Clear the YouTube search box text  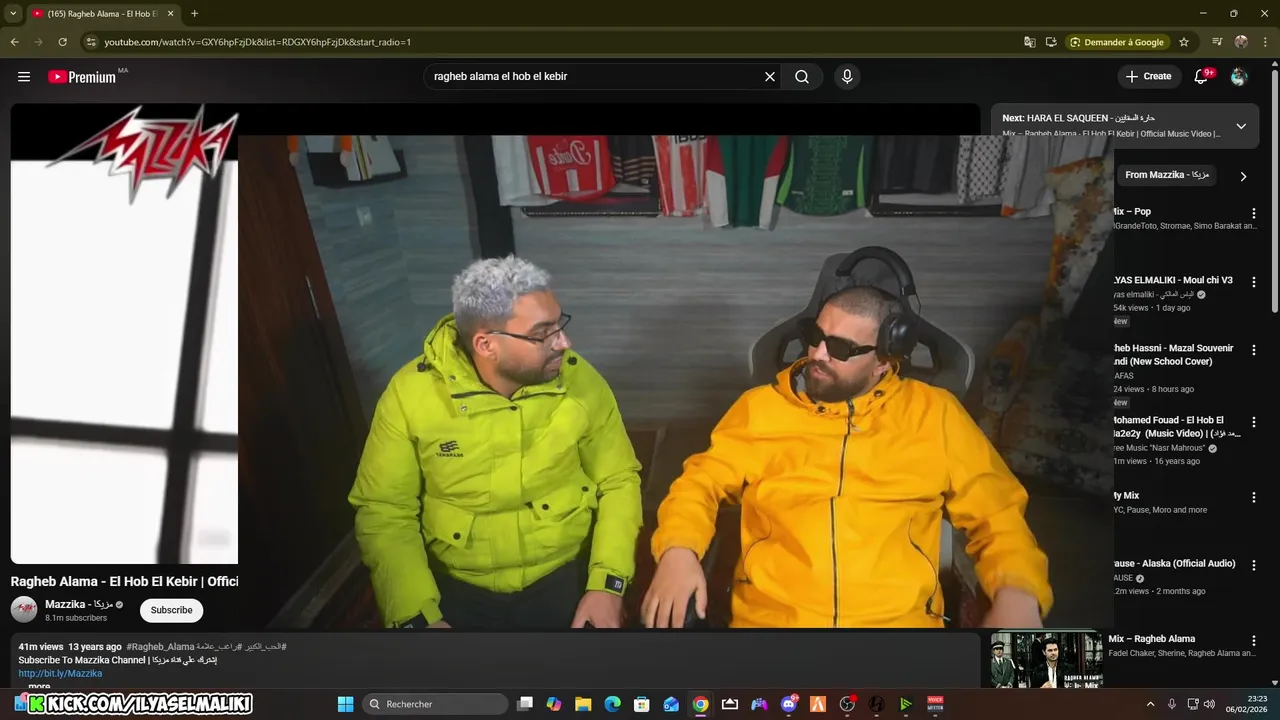[770, 77]
